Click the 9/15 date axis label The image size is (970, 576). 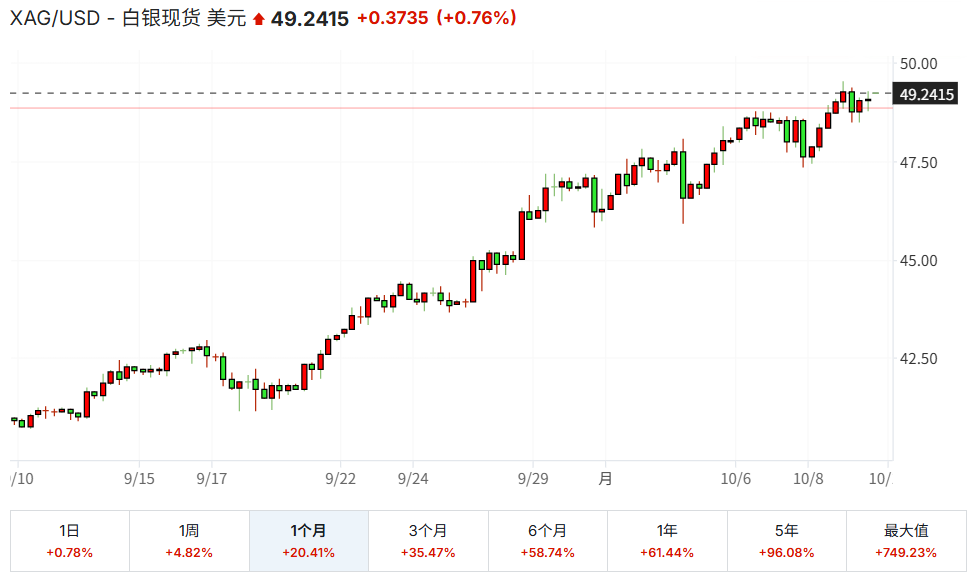[x=139, y=479]
